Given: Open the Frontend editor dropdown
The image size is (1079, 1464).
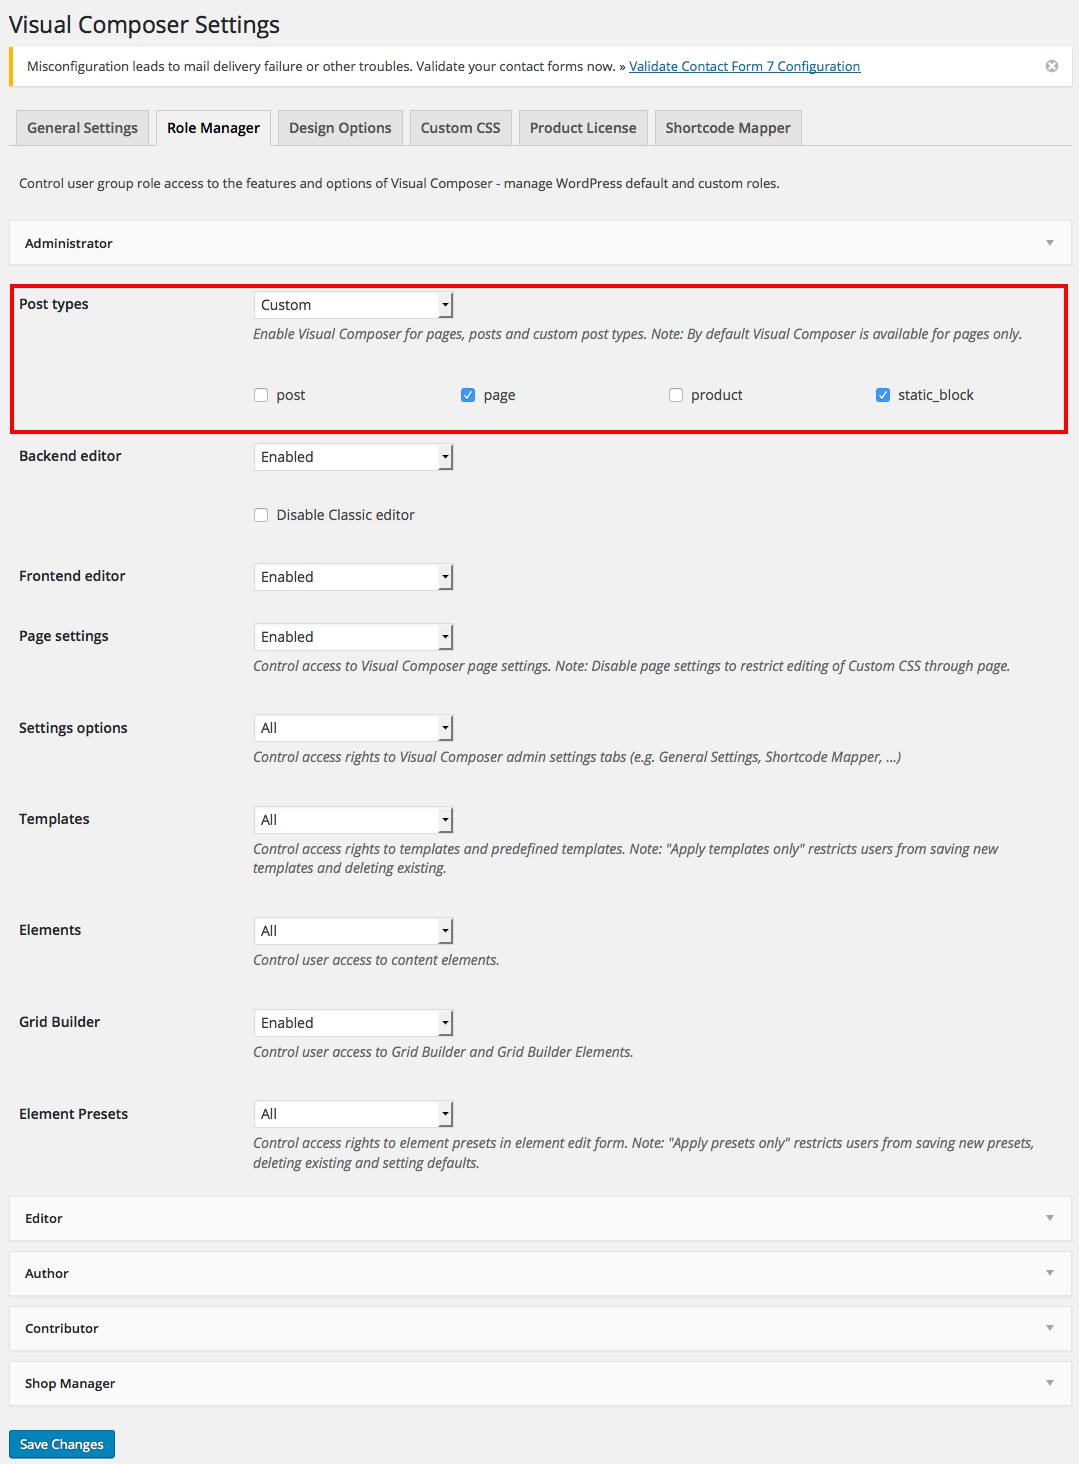Looking at the screenshot, I should tap(353, 577).
